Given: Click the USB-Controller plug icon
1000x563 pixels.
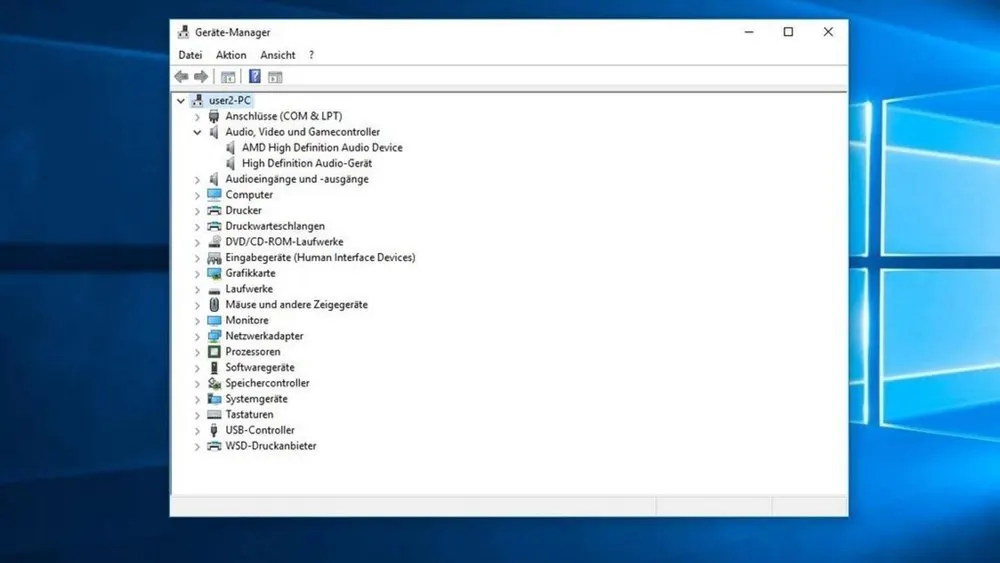Looking at the screenshot, I should tap(214, 430).
